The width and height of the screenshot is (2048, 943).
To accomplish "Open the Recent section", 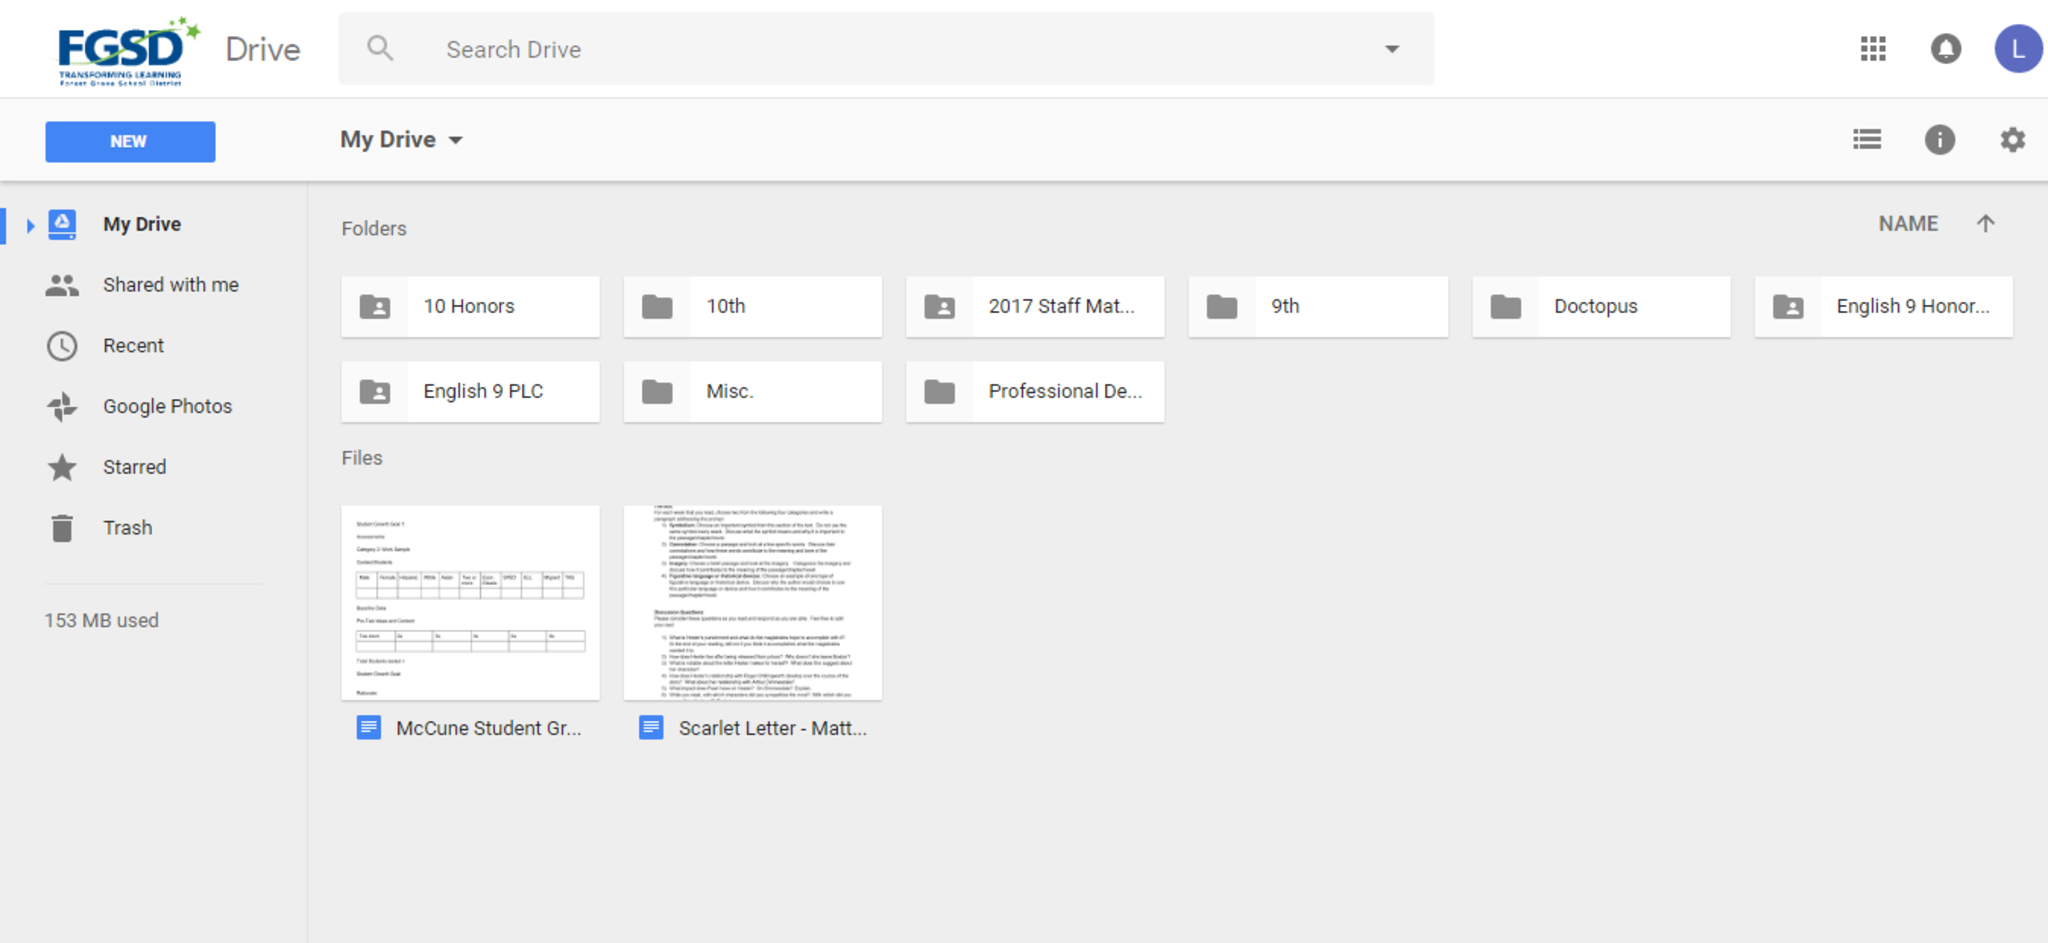I will [x=133, y=346].
